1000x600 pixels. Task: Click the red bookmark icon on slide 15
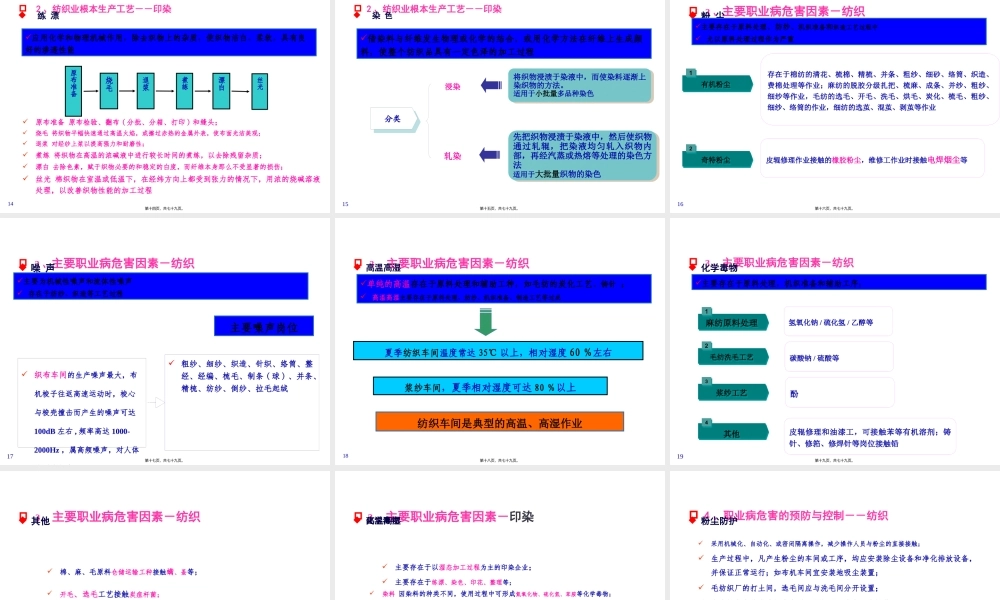[x=358, y=11]
